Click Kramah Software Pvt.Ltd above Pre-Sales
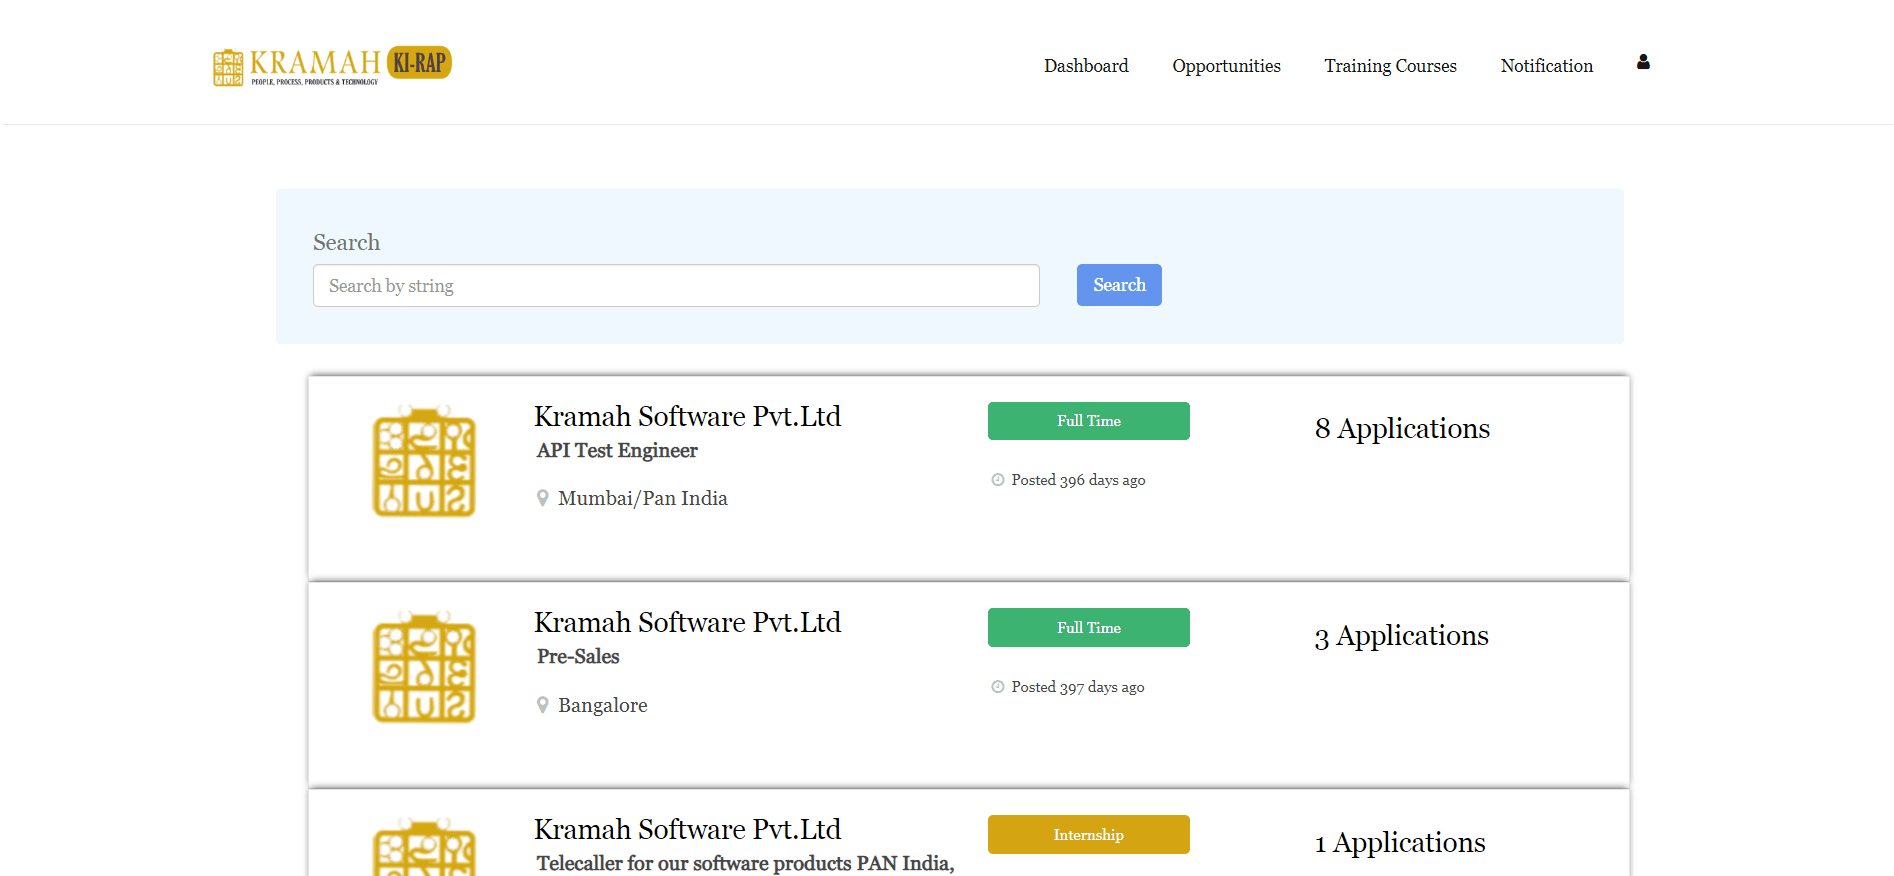The image size is (1894, 876). [x=687, y=622]
